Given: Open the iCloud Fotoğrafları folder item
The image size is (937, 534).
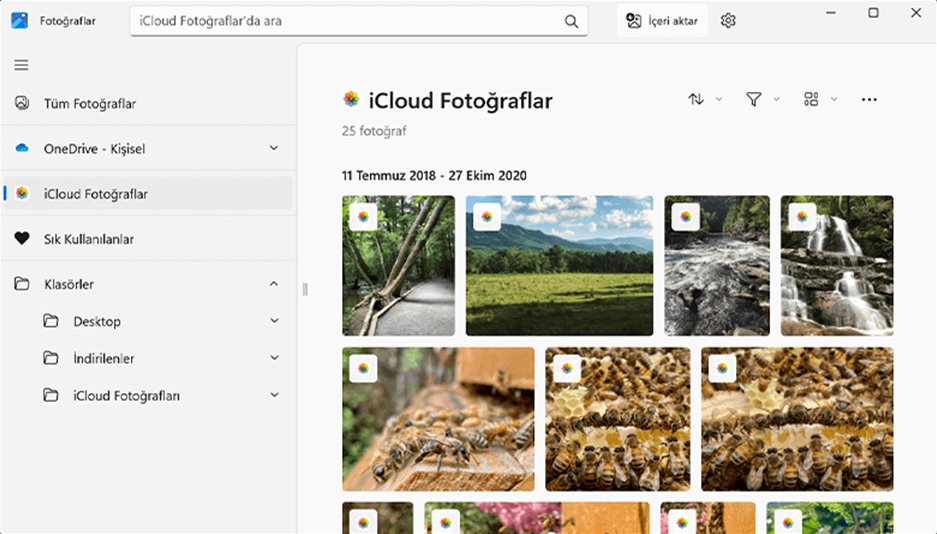Looking at the screenshot, I should point(148,395).
